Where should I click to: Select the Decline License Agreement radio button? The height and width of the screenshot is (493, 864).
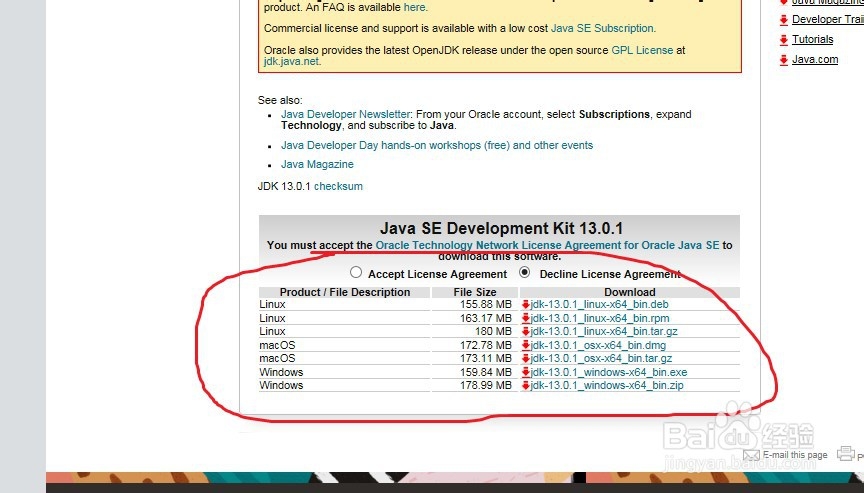(525, 272)
